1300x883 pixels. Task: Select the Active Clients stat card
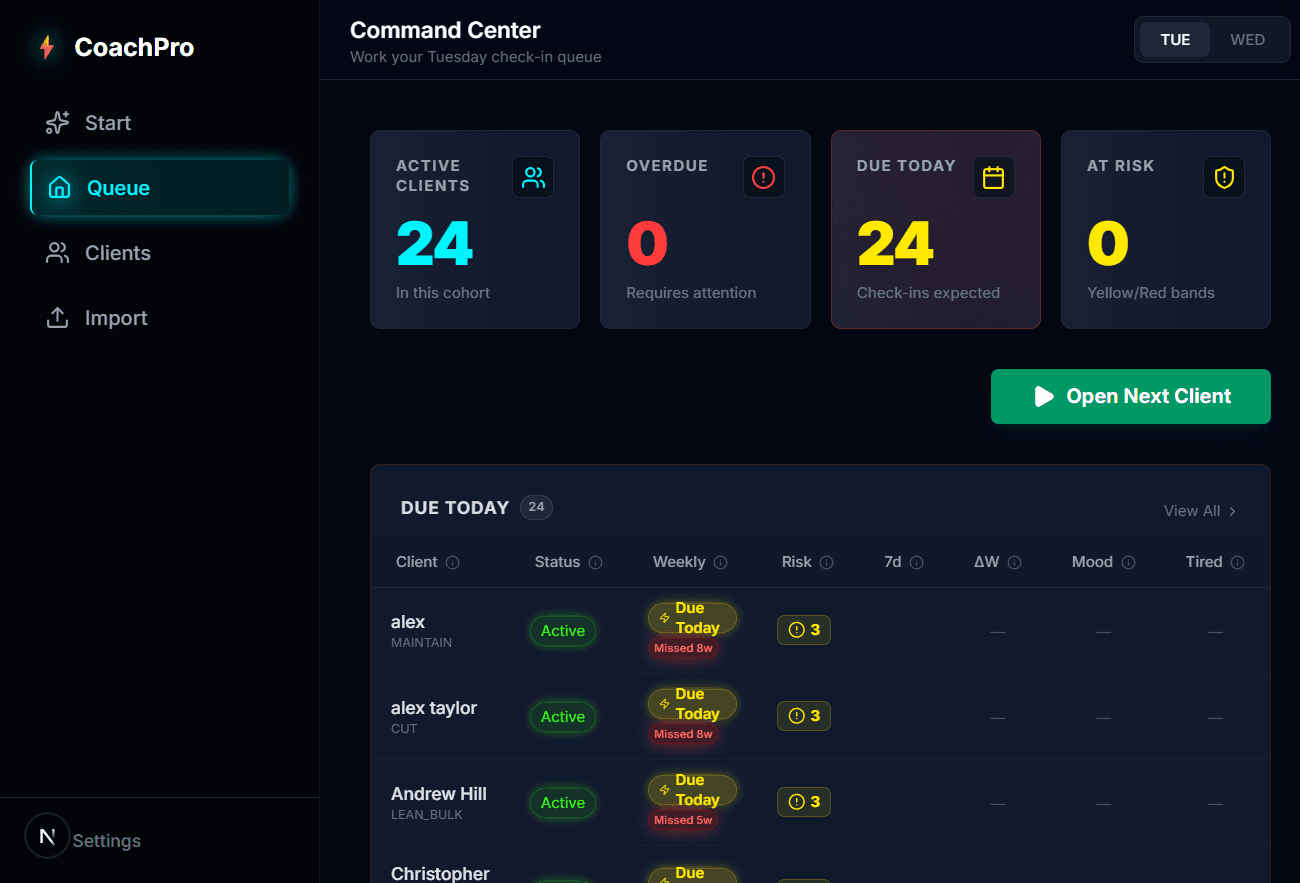tap(475, 229)
